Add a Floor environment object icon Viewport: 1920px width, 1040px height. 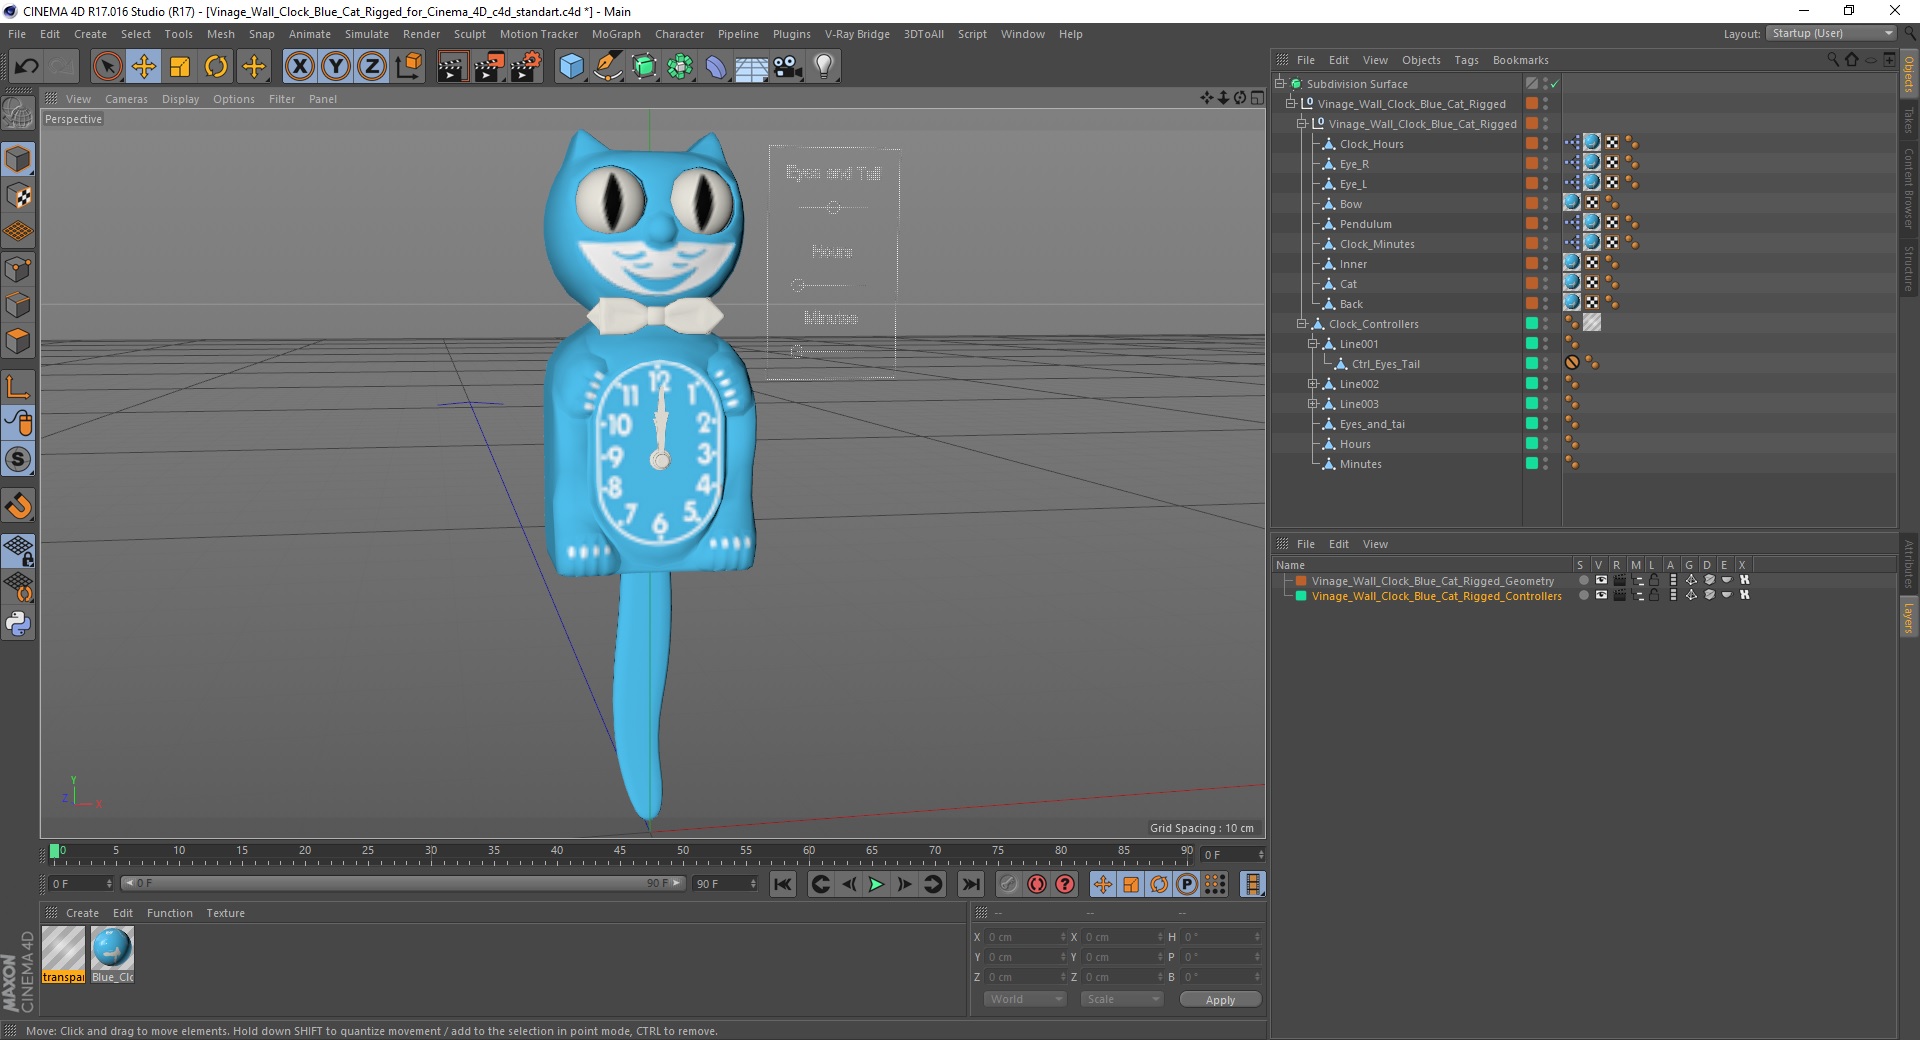[751, 67]
